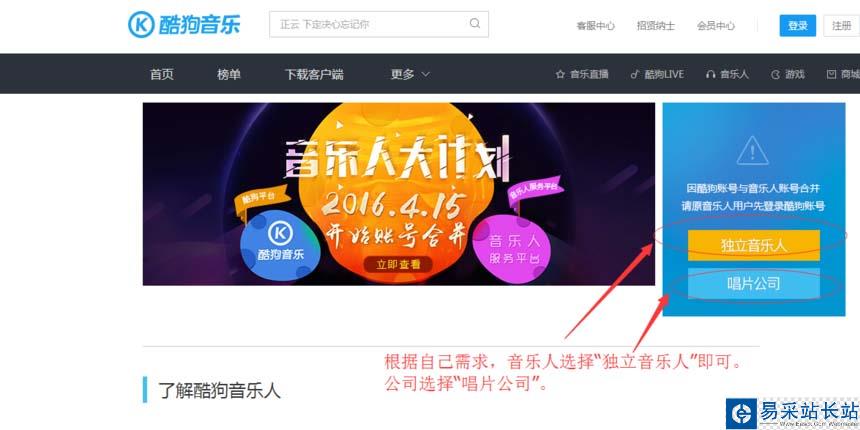860x430 pixels.
Task: Click the Kugou Music logo
Action: (x=184, y=25)
